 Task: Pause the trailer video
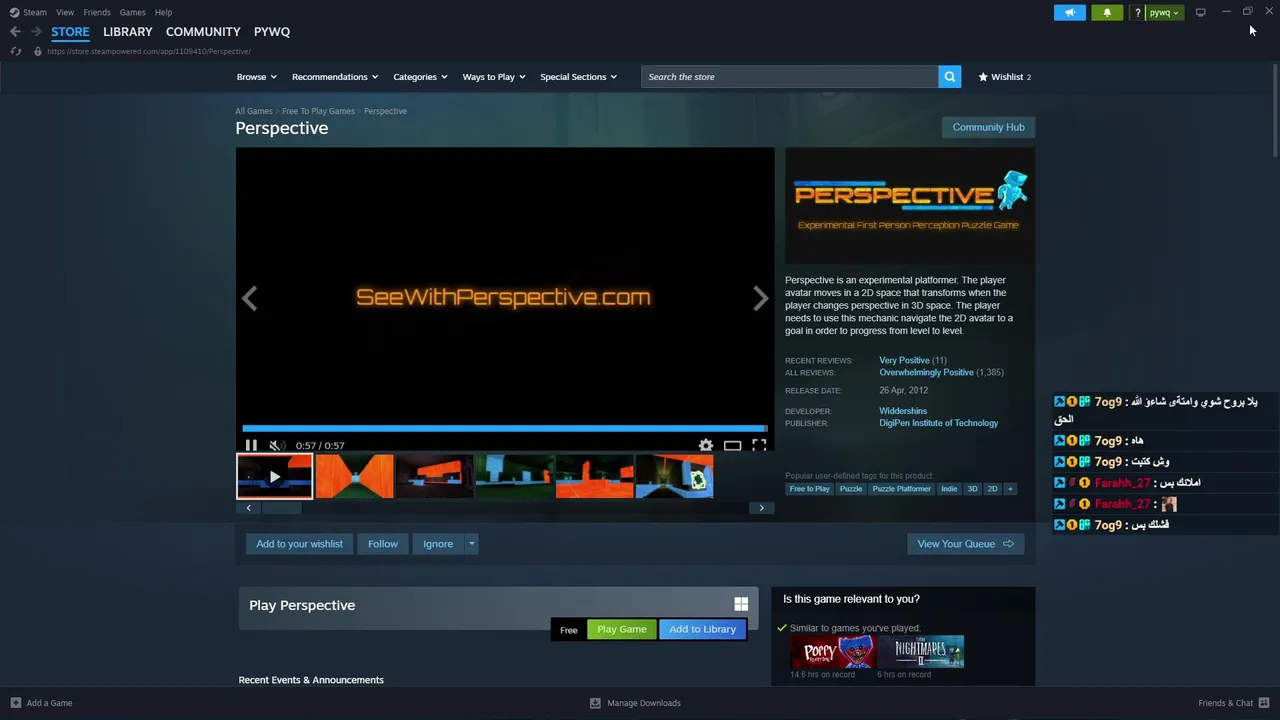251,445
